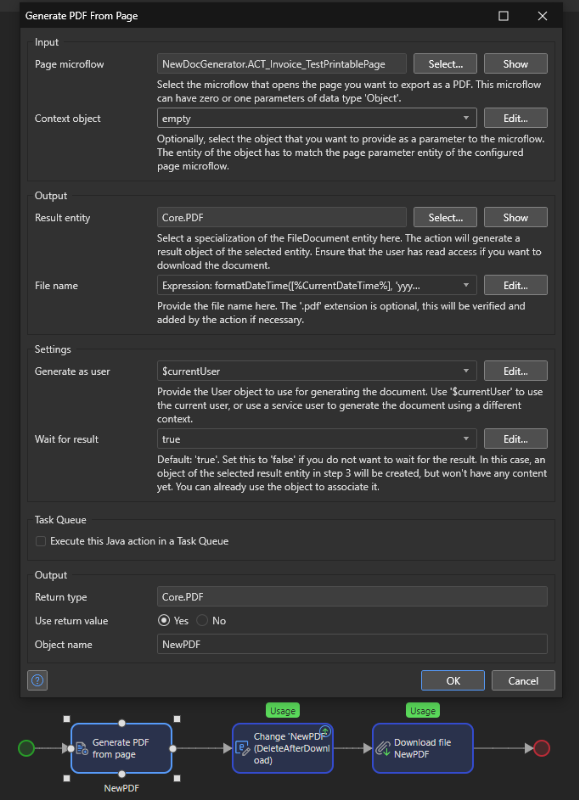Click the Usage badge above Download file NewPDF
The width and height of the screenshot is (579, 800).
(422, 710)
